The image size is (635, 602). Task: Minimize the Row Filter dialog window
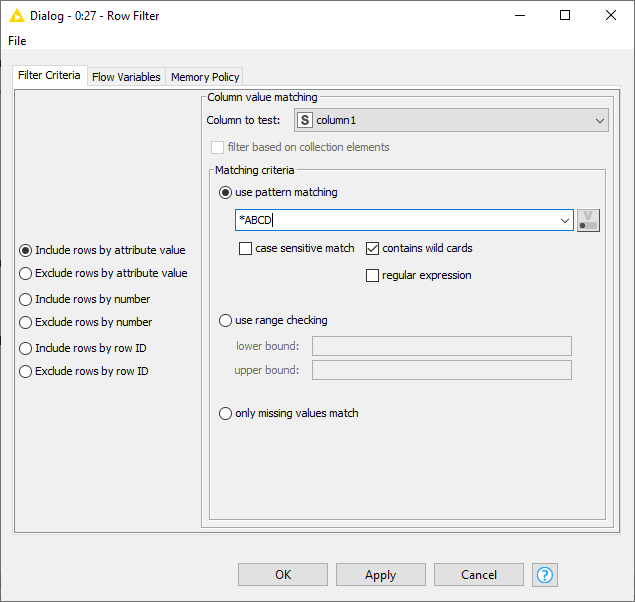click(520, 15)
